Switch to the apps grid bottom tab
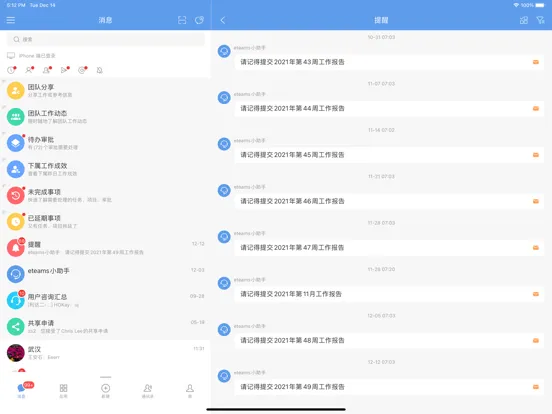Image resolution: width=552 pixels, height=414 pixels. [63, 390]
